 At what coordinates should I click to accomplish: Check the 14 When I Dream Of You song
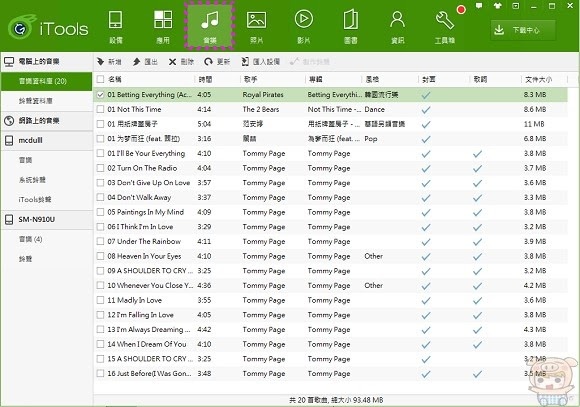[100, 344]
